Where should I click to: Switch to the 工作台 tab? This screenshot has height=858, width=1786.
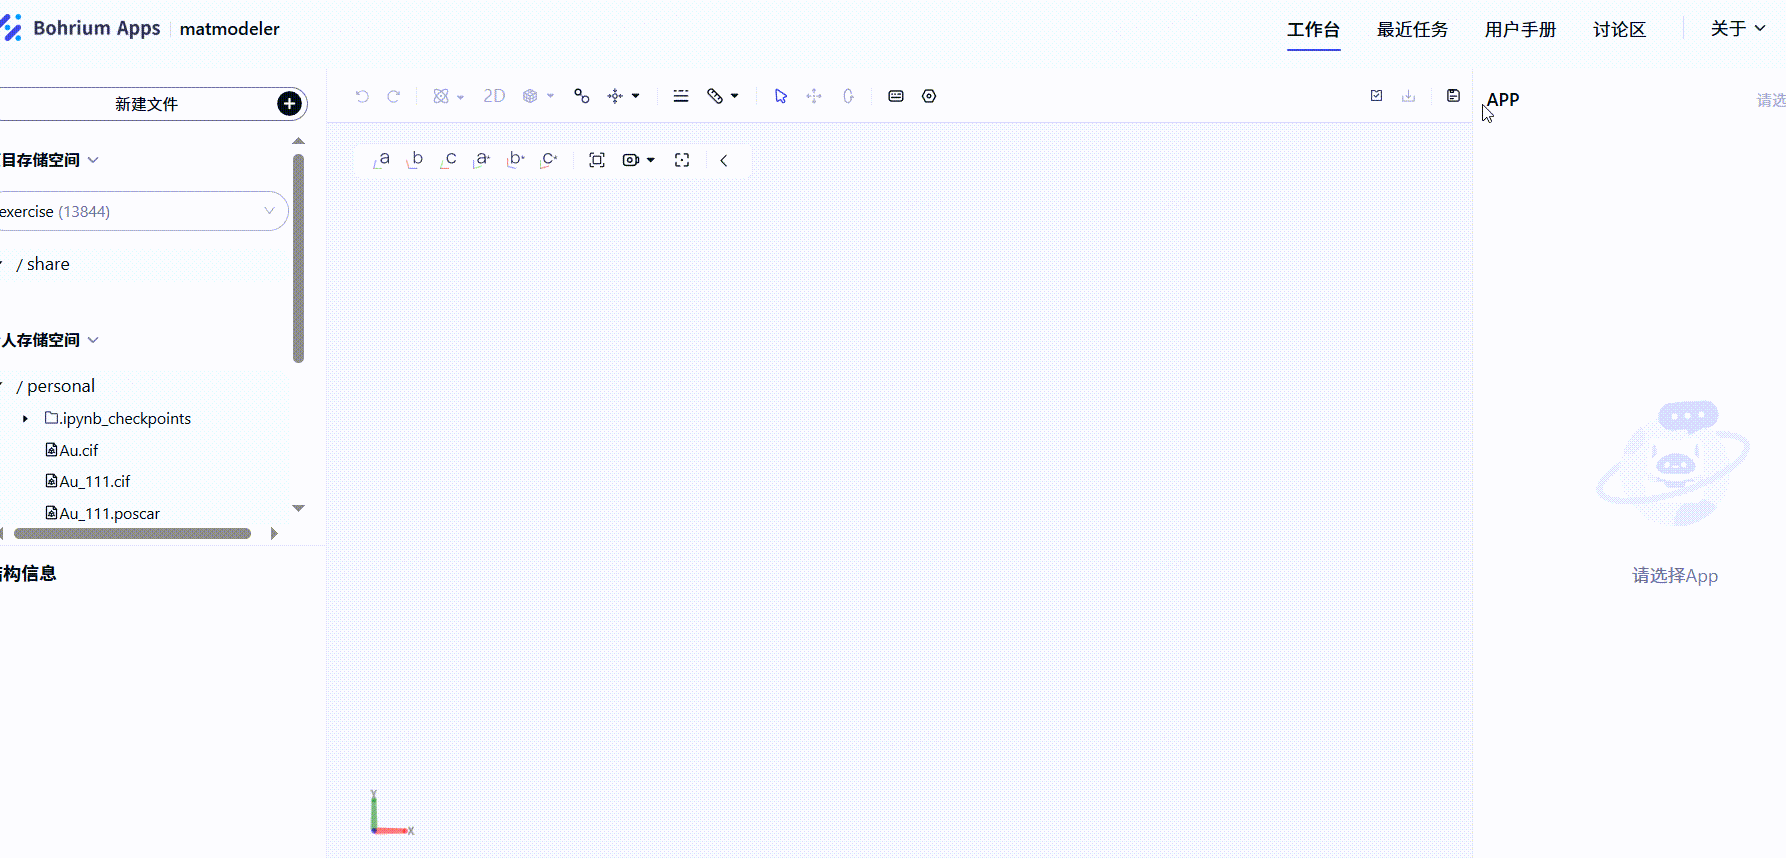click(x=1313, y=29)
